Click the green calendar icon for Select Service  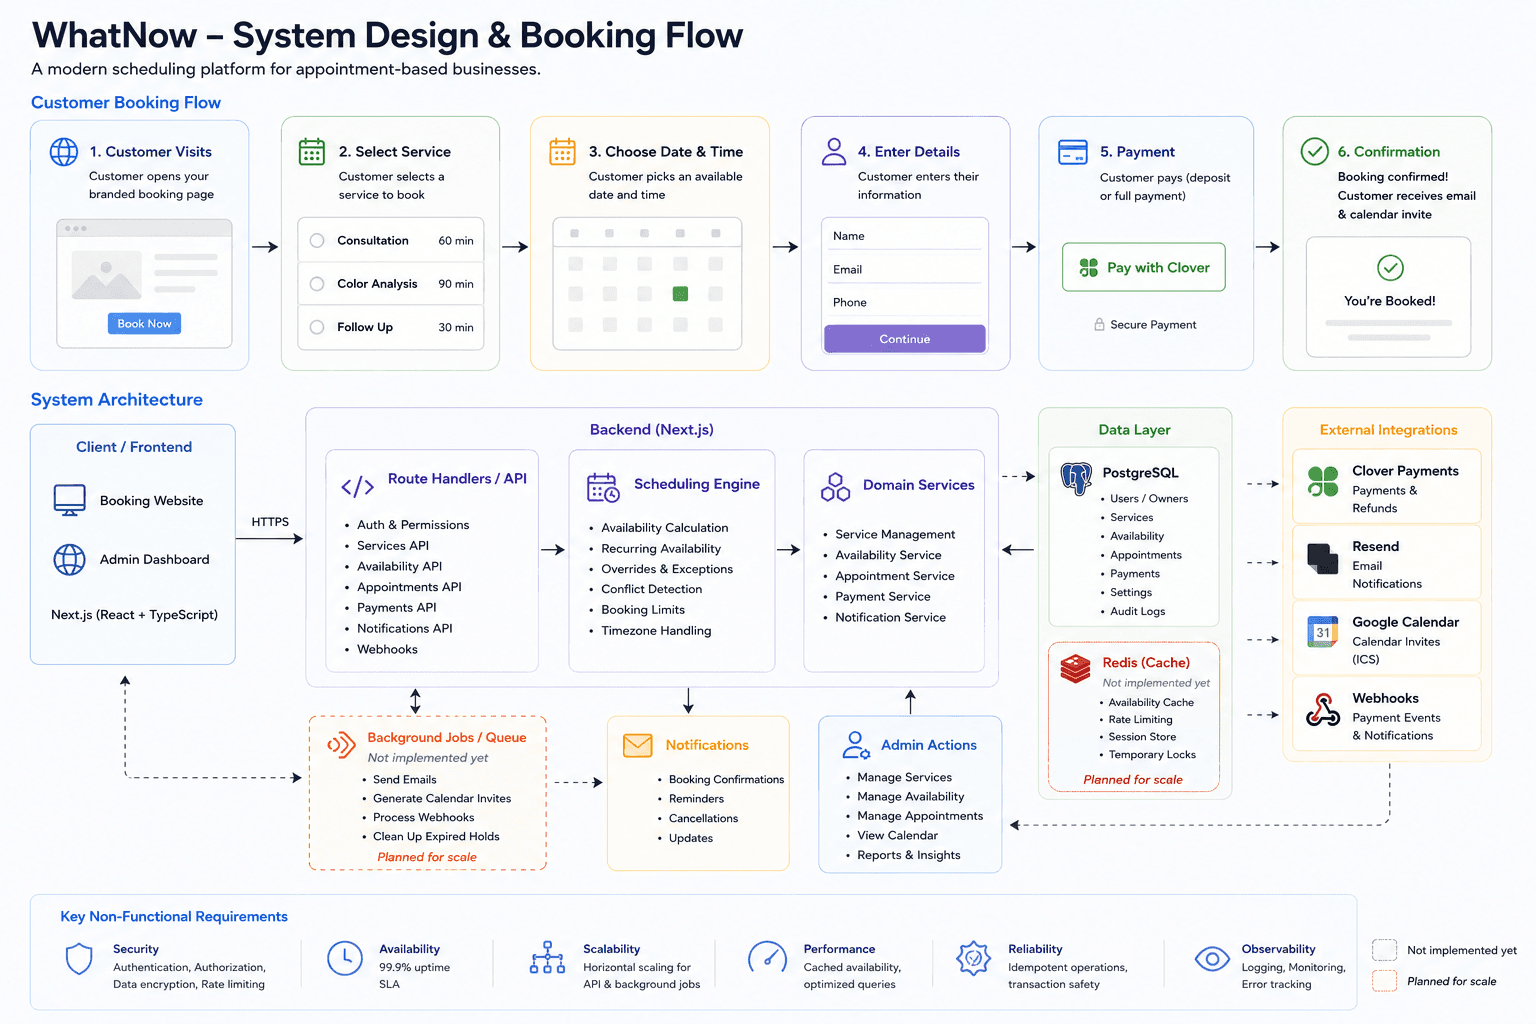[x=312, y=152]
